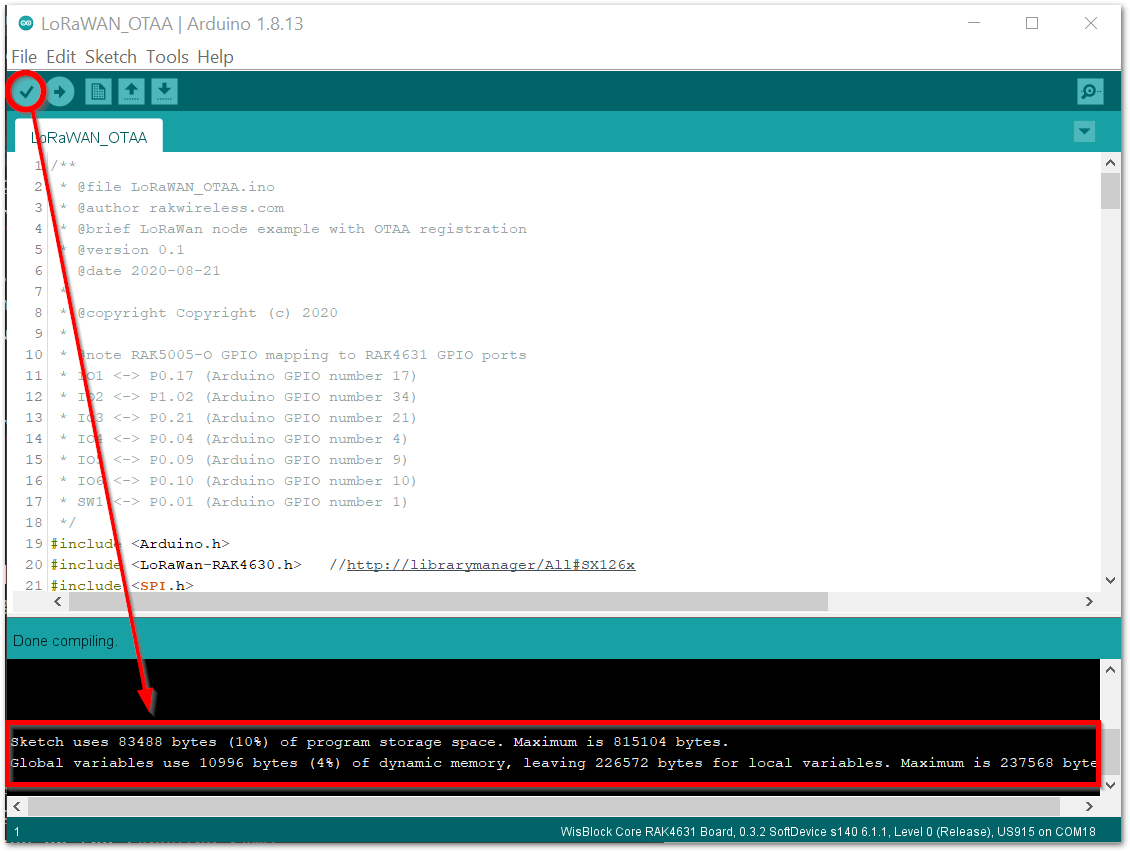The width and height of the screenshot is (1130, 852).
Task: Click the '@brief LoRaWan node example' line
Action: [x=293, y=228]
